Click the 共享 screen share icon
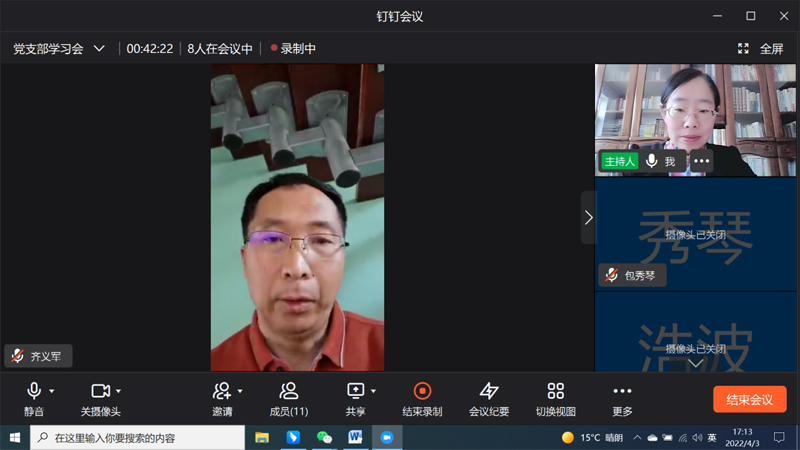 [355, 391]
